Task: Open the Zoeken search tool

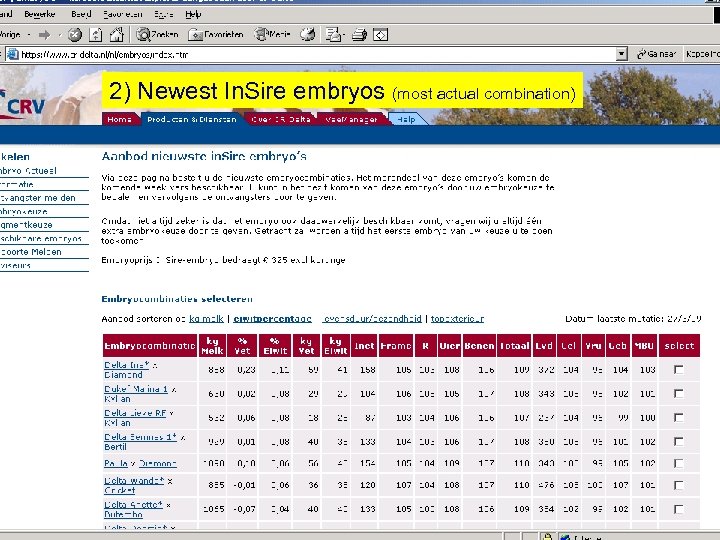Action: [x=157, y=34]
